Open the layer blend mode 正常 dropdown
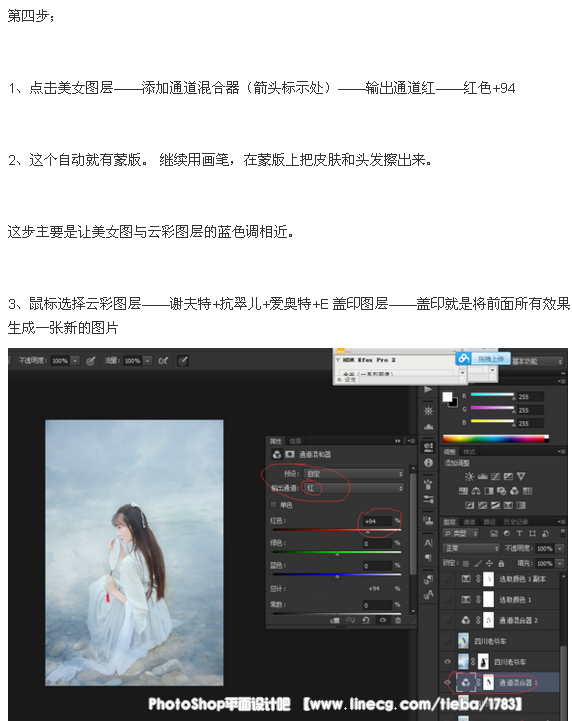 (471, 549)
